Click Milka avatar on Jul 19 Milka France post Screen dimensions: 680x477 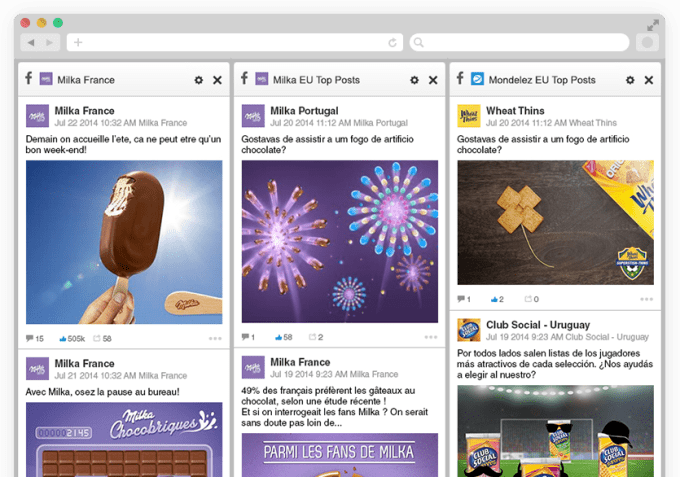[253, 367]
